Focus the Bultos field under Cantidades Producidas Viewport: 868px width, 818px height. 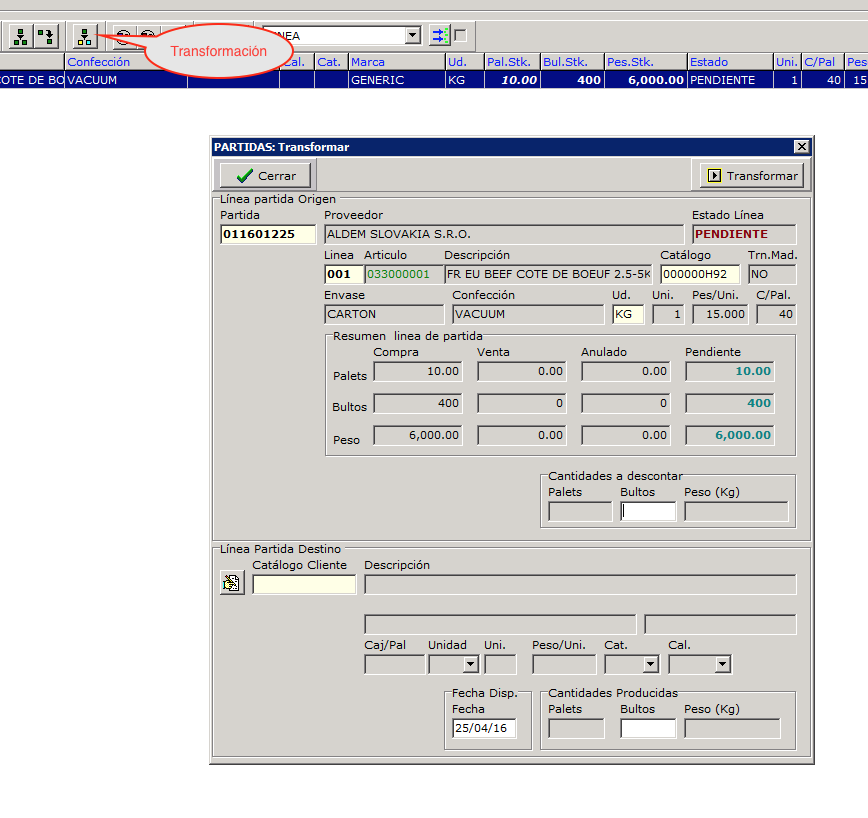click(x=648, y=729)
